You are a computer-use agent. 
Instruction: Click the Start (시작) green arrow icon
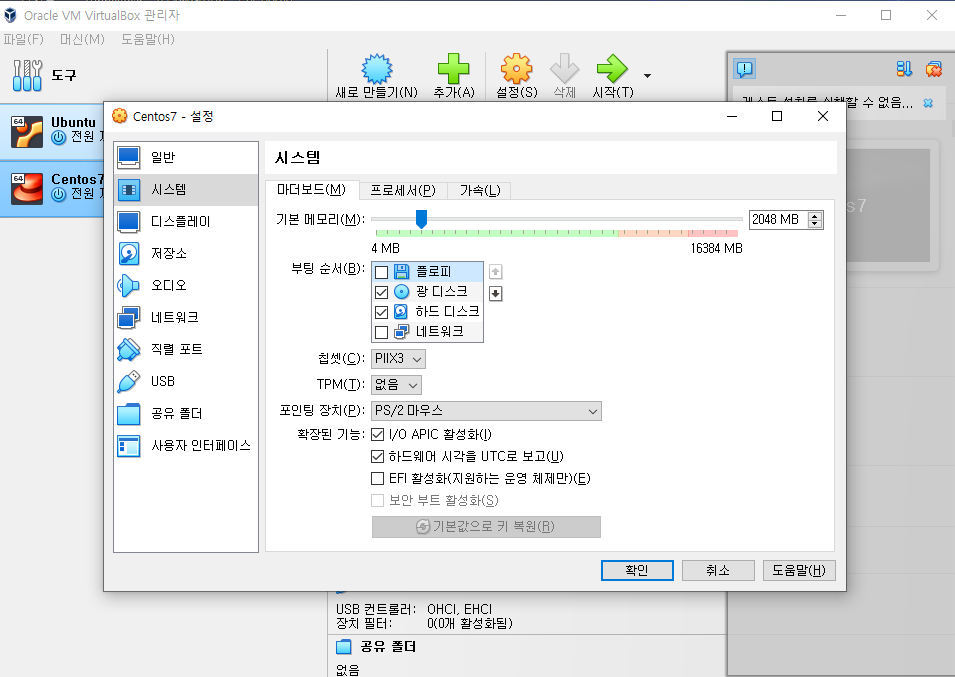612,68
